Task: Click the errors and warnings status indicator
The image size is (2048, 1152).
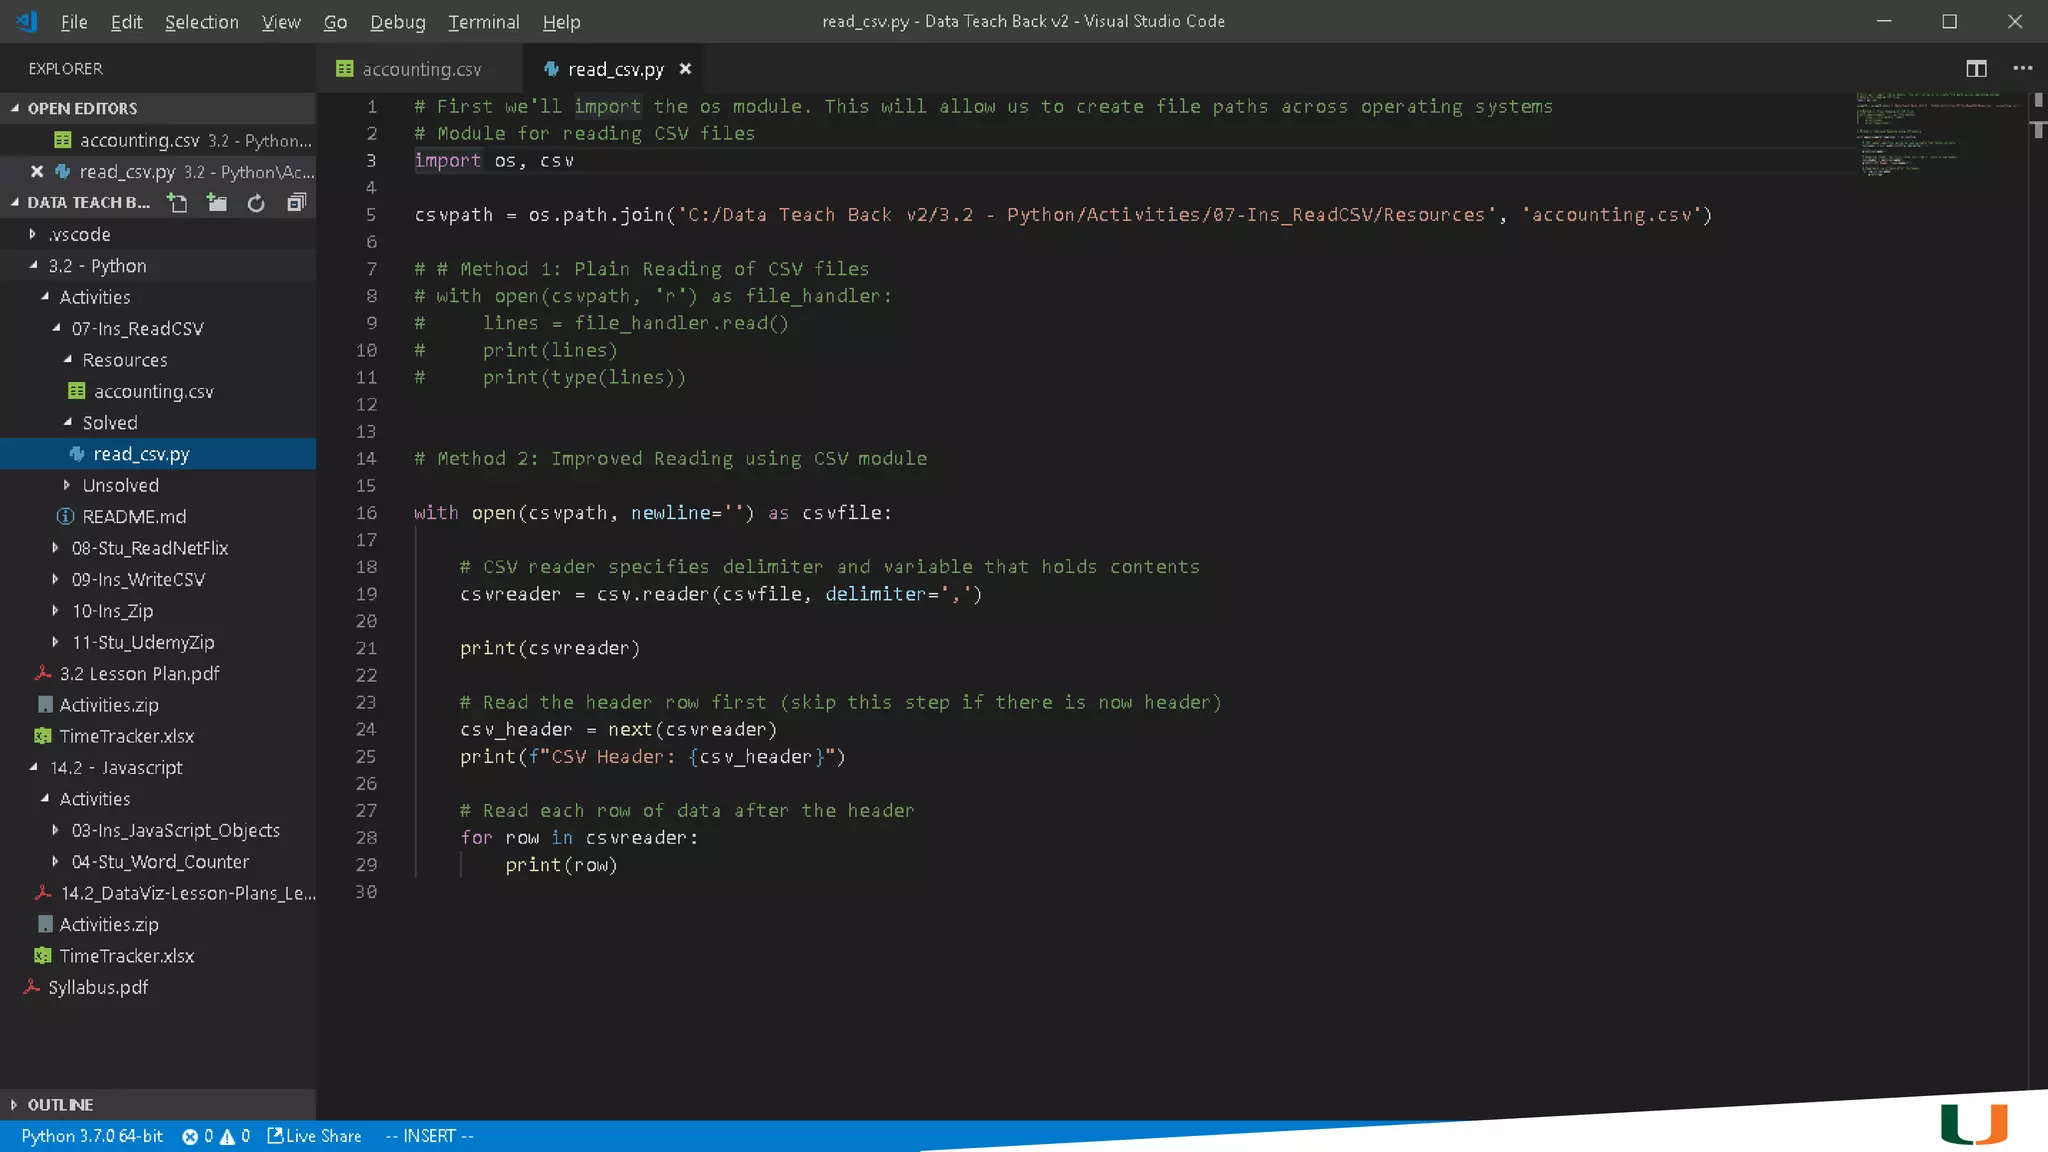Action: (216, 1136)
